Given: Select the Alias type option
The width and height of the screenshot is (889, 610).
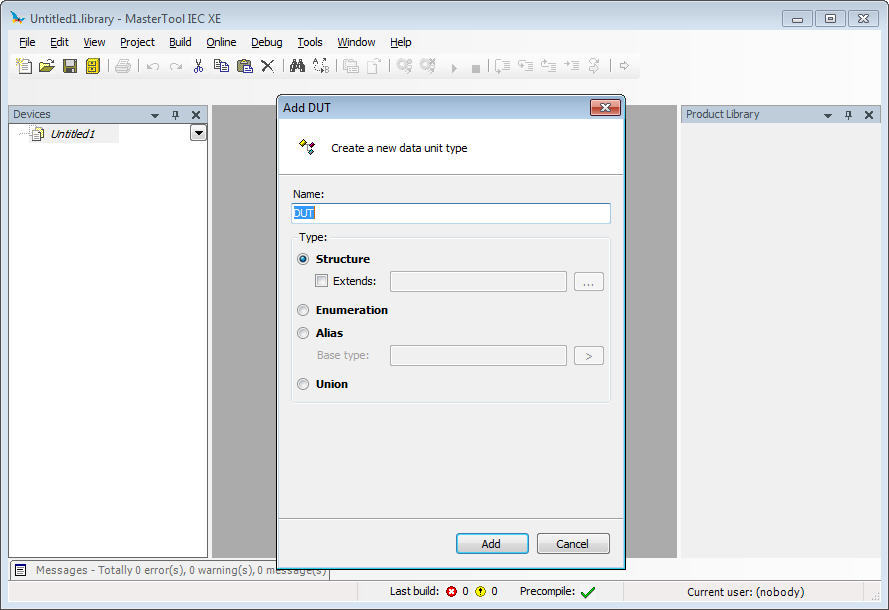Looking at the screenshot, I should (x=303, y=333).
